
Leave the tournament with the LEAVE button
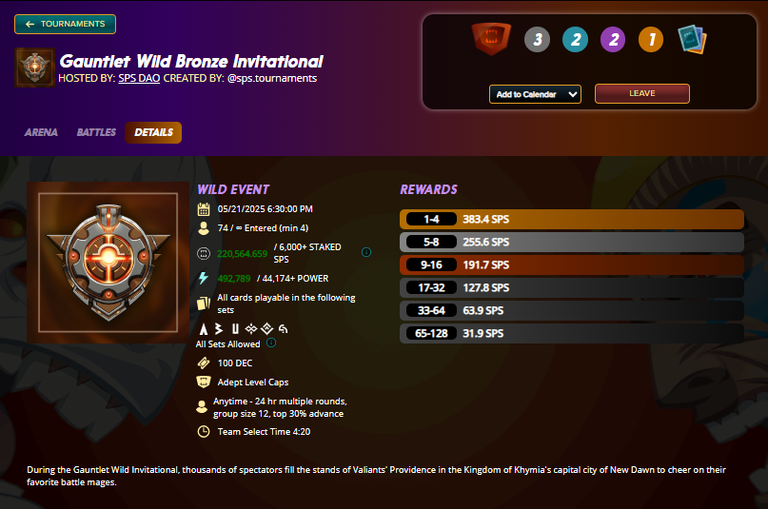coord(642,94)
